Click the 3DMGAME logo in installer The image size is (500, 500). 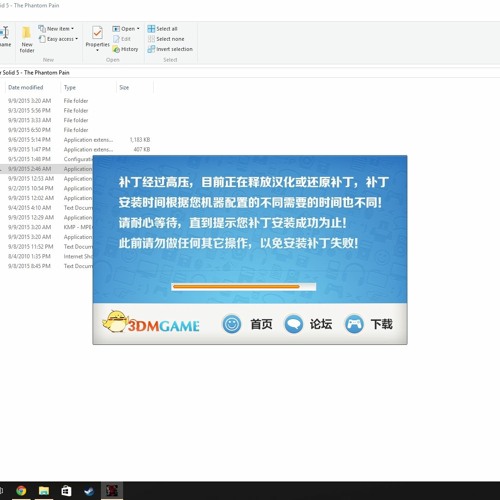pos(151,322)
